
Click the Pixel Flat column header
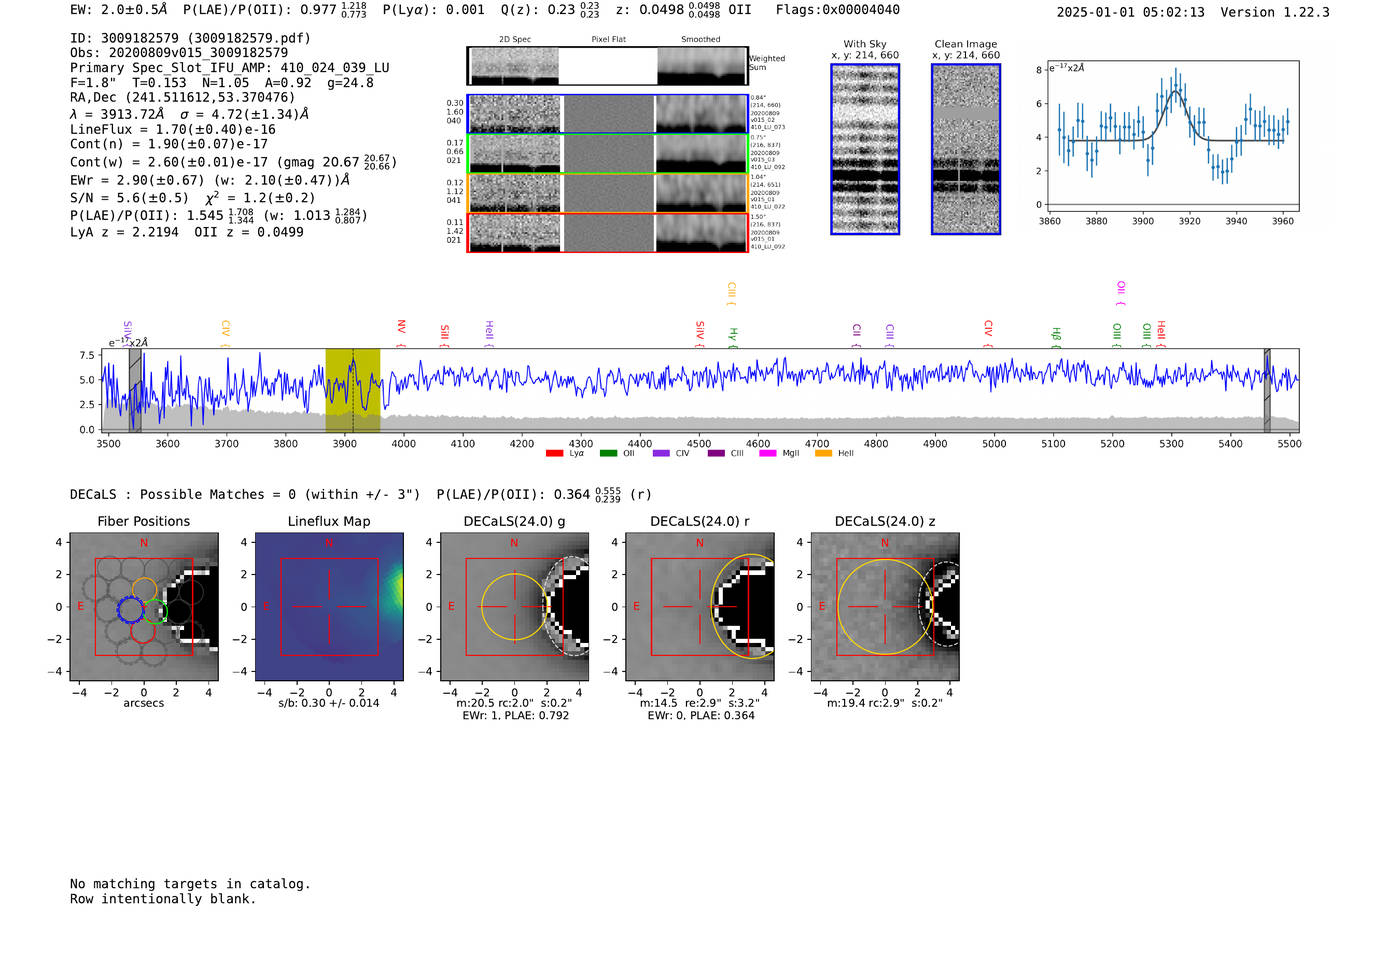608,40
